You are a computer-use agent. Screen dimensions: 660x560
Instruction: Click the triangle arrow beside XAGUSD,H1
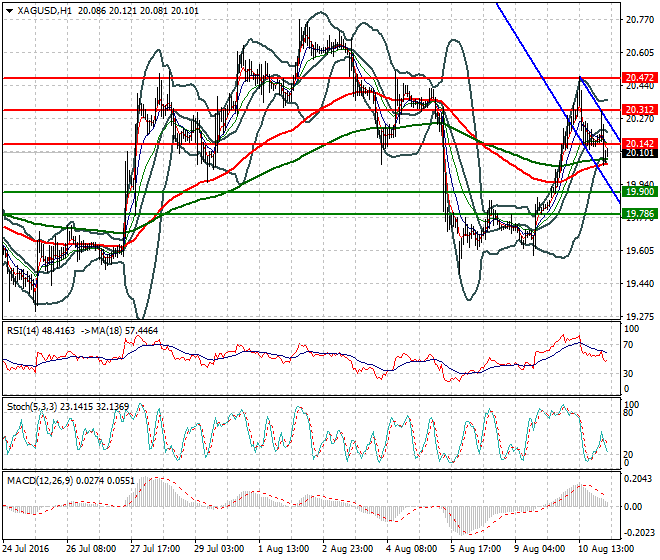point(10,11)
